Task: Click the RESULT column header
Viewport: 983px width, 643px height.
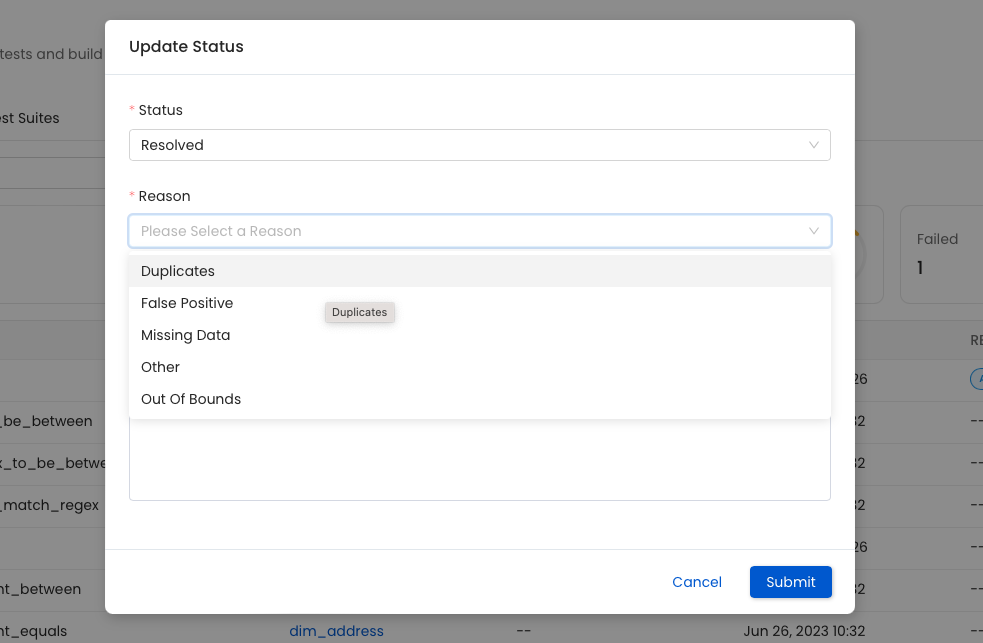Action: pyautogui.click(x=975, y=340)
